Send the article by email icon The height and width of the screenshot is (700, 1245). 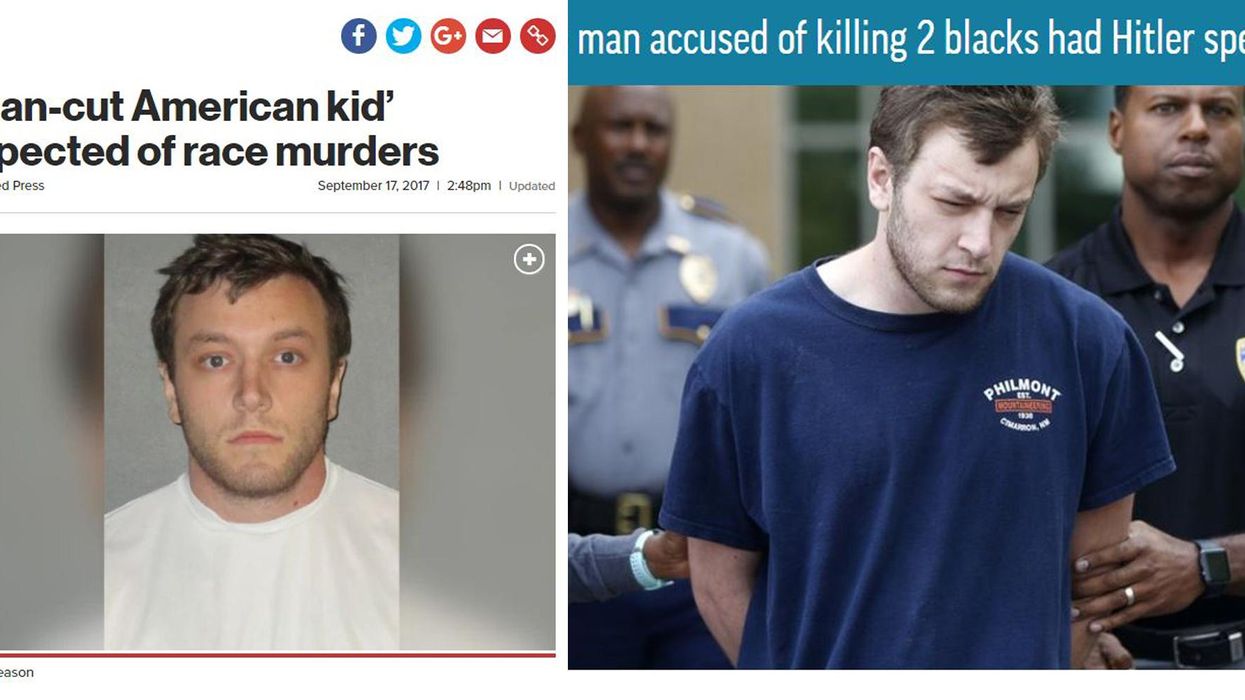[493, 36]
